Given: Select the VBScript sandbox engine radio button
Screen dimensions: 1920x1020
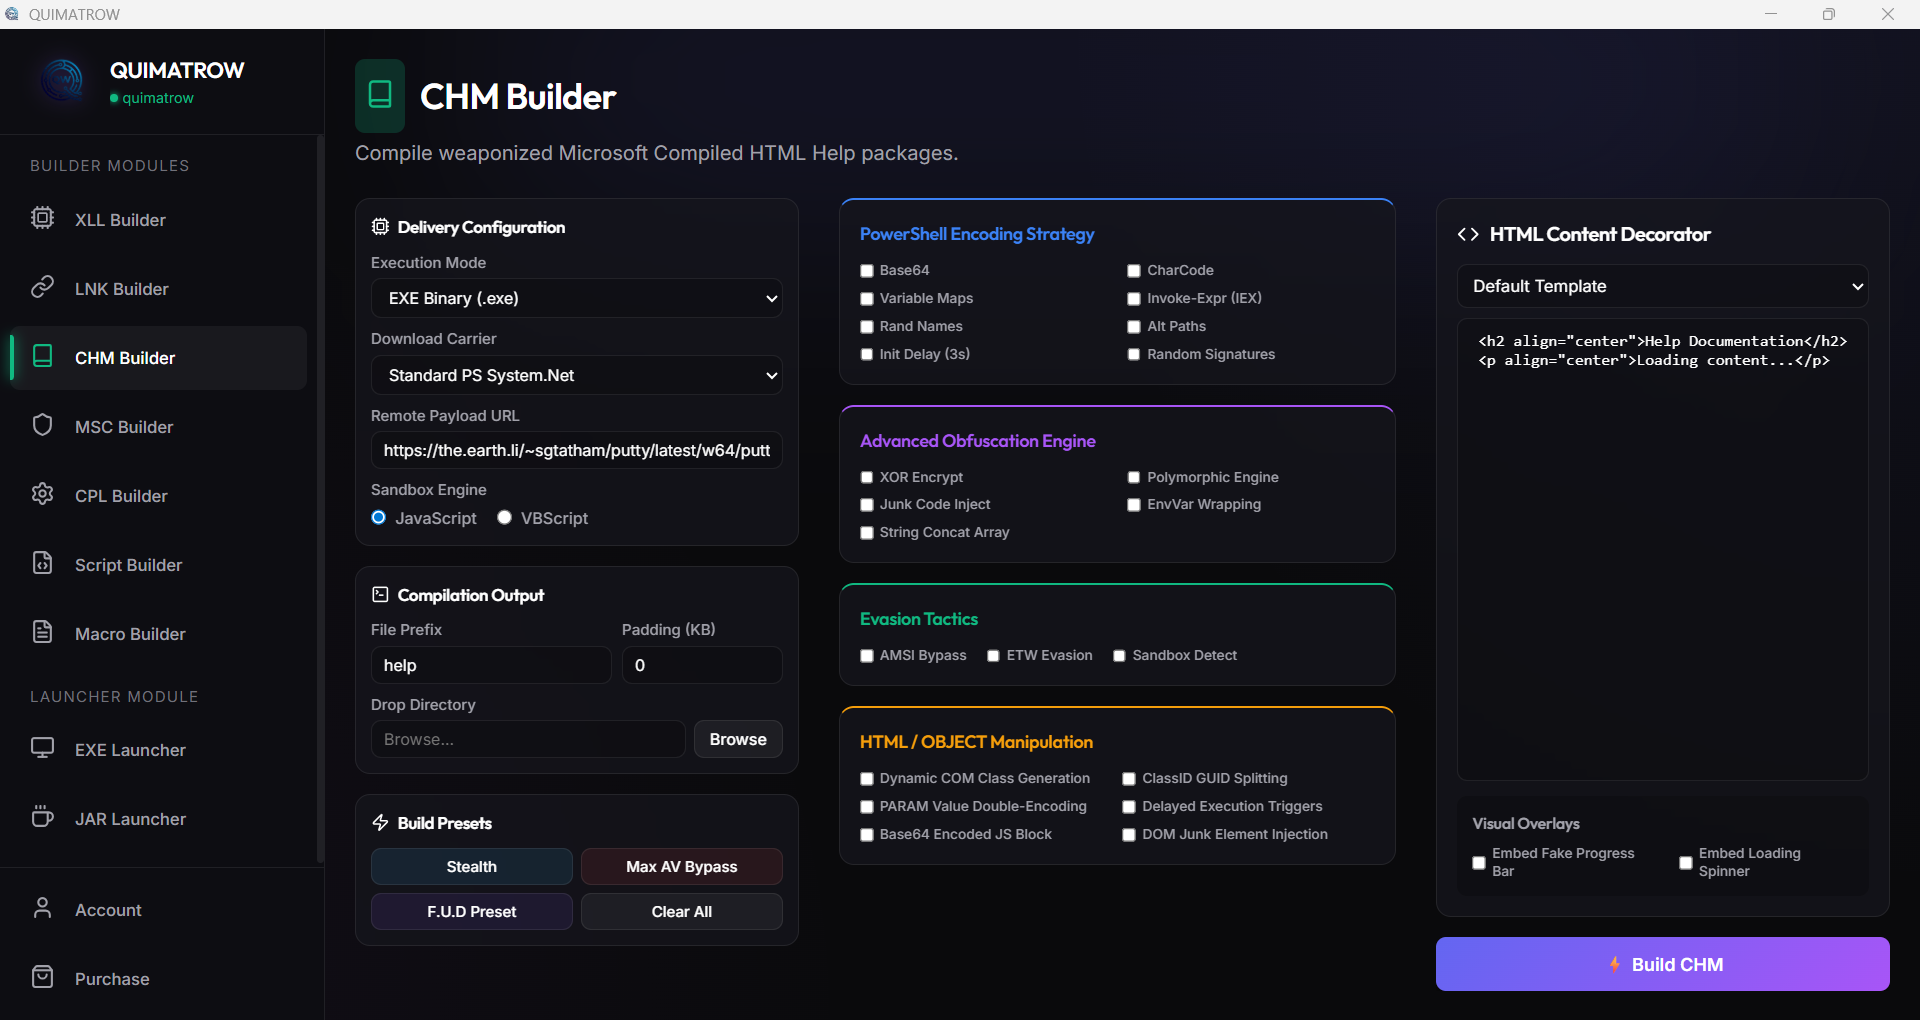Looking at the screenshot, I should point(505,518).
